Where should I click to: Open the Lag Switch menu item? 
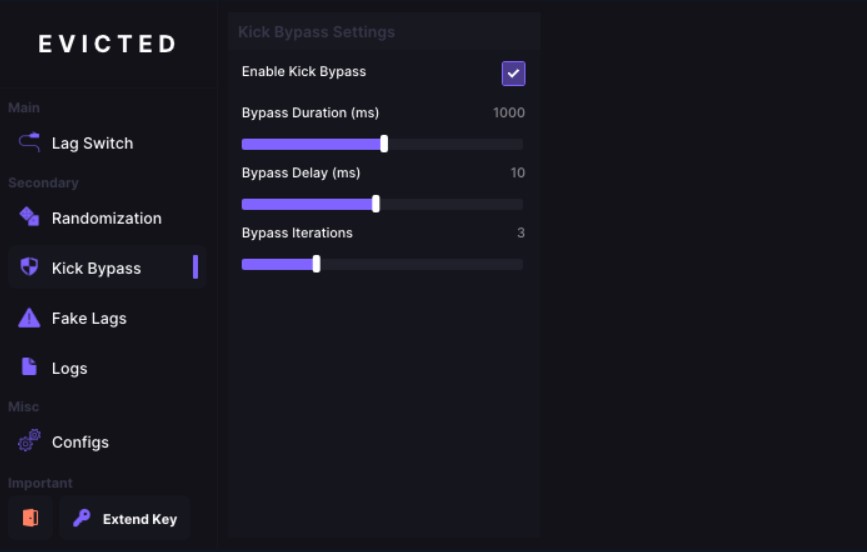pyautogui.click(x=92, y=143)
